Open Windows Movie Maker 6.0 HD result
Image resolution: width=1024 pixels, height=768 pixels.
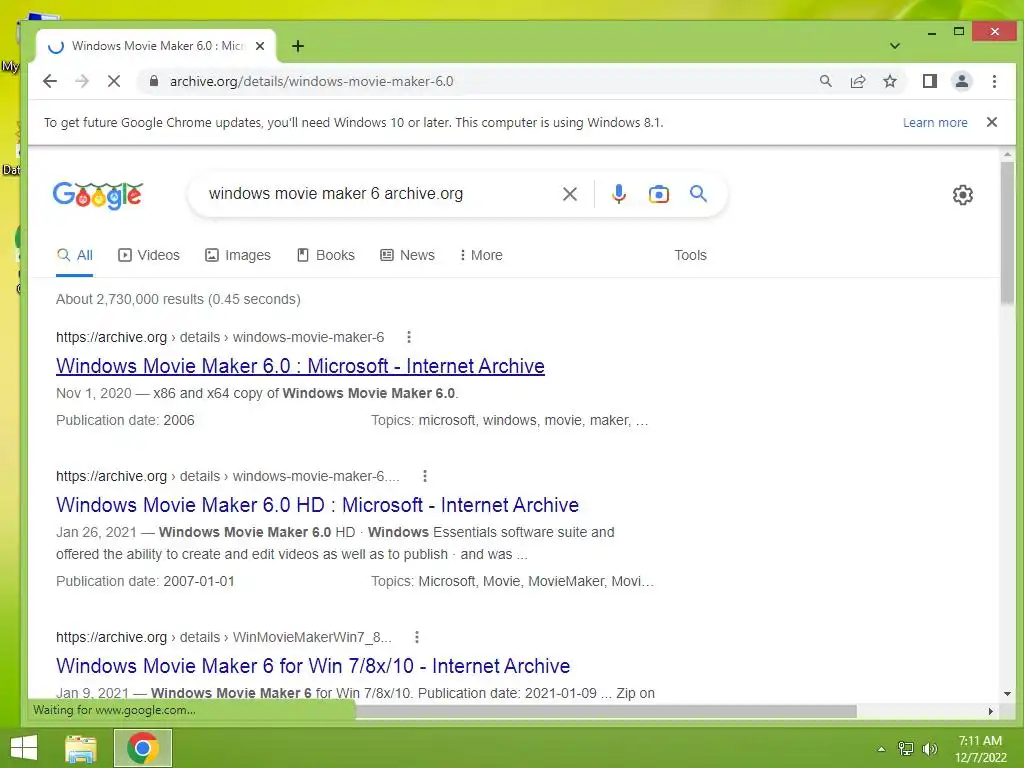317,505
